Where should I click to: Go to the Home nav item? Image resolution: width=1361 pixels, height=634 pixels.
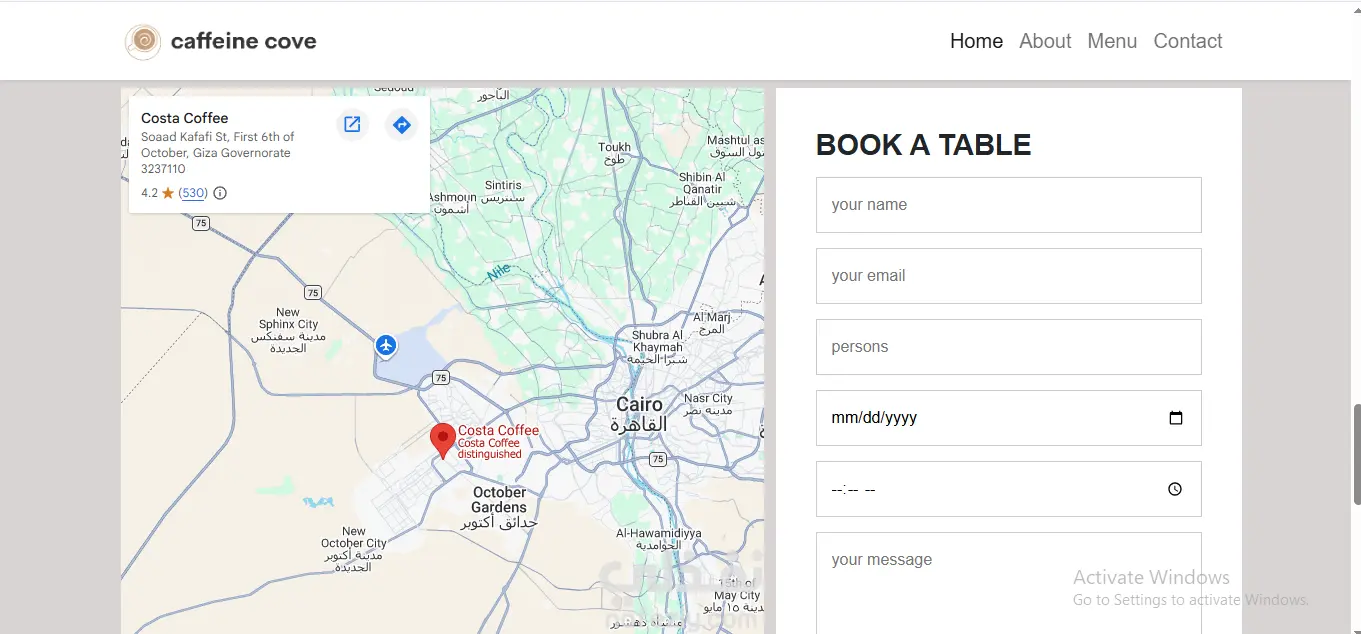click(x=976, y=41)
